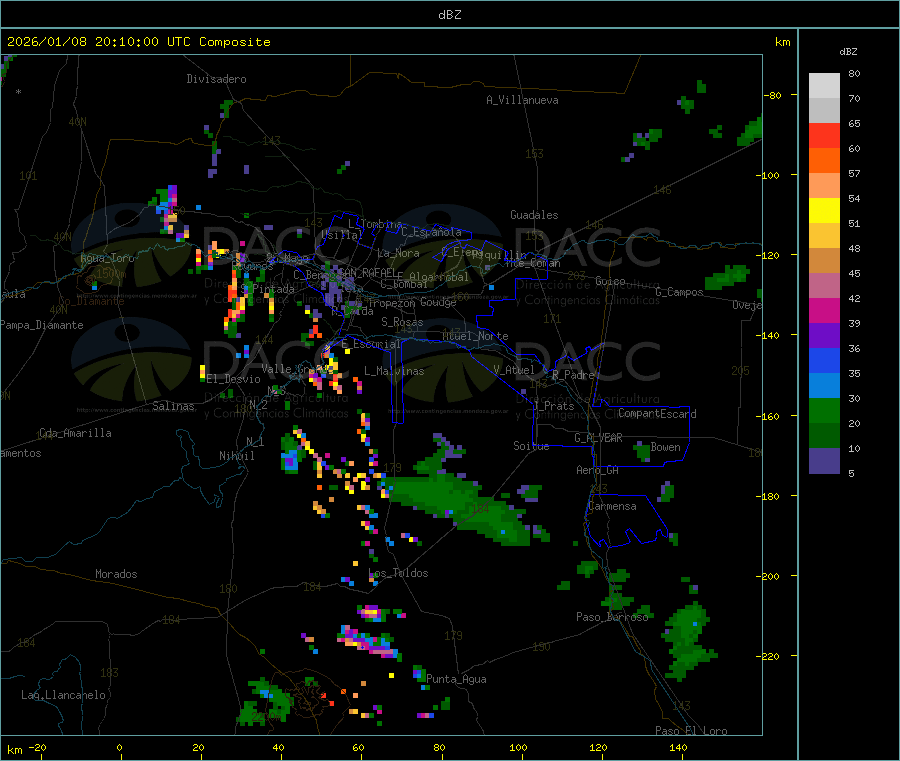Click the 'Los_Toldos' map label
900x761 pixels.
point(398,573)
